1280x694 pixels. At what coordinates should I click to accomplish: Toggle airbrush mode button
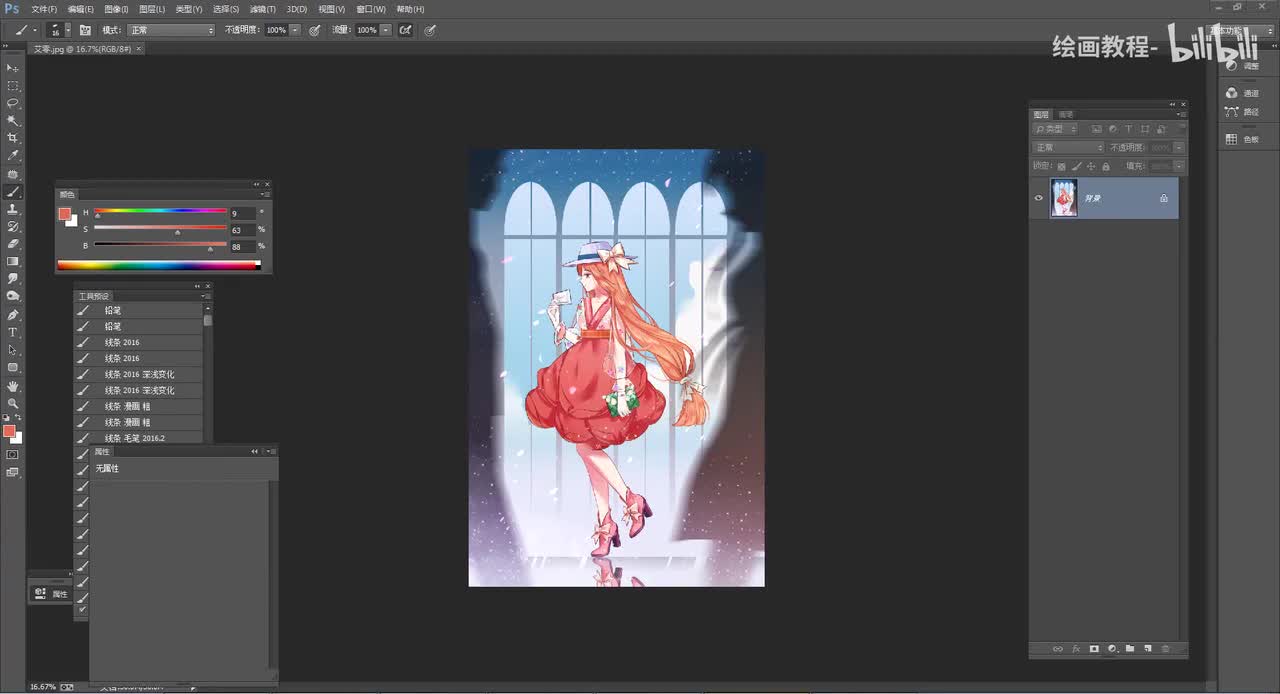pyautogui.click(x=405, y=30)
